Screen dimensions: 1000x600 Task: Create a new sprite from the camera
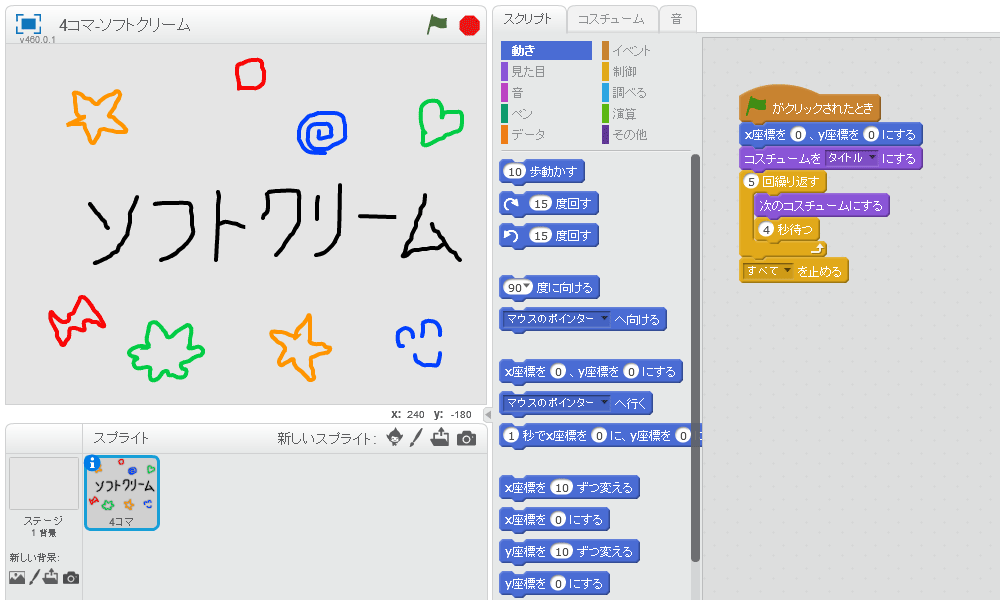pyautogui.click(x=466, y=438)
